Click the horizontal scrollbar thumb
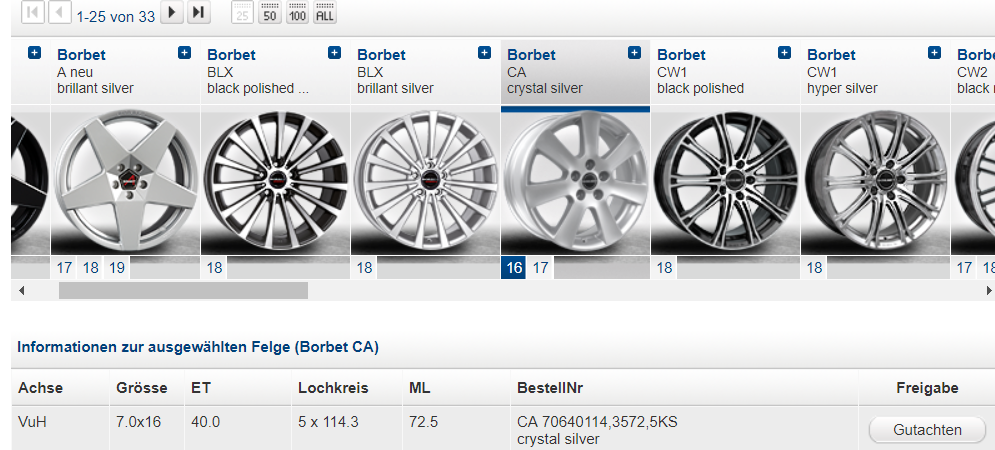This screenshot has height=450, width=995. (183, 291)
